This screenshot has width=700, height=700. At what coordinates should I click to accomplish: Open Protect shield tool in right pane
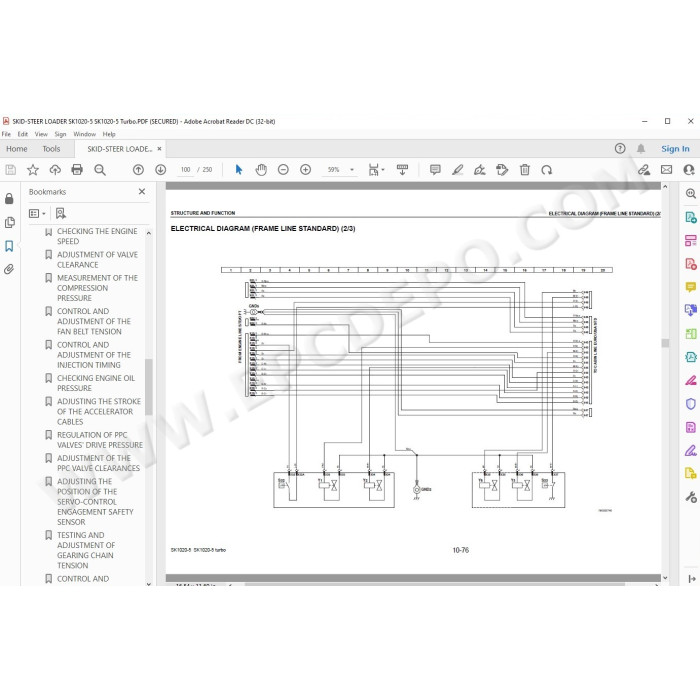(691, 404)
